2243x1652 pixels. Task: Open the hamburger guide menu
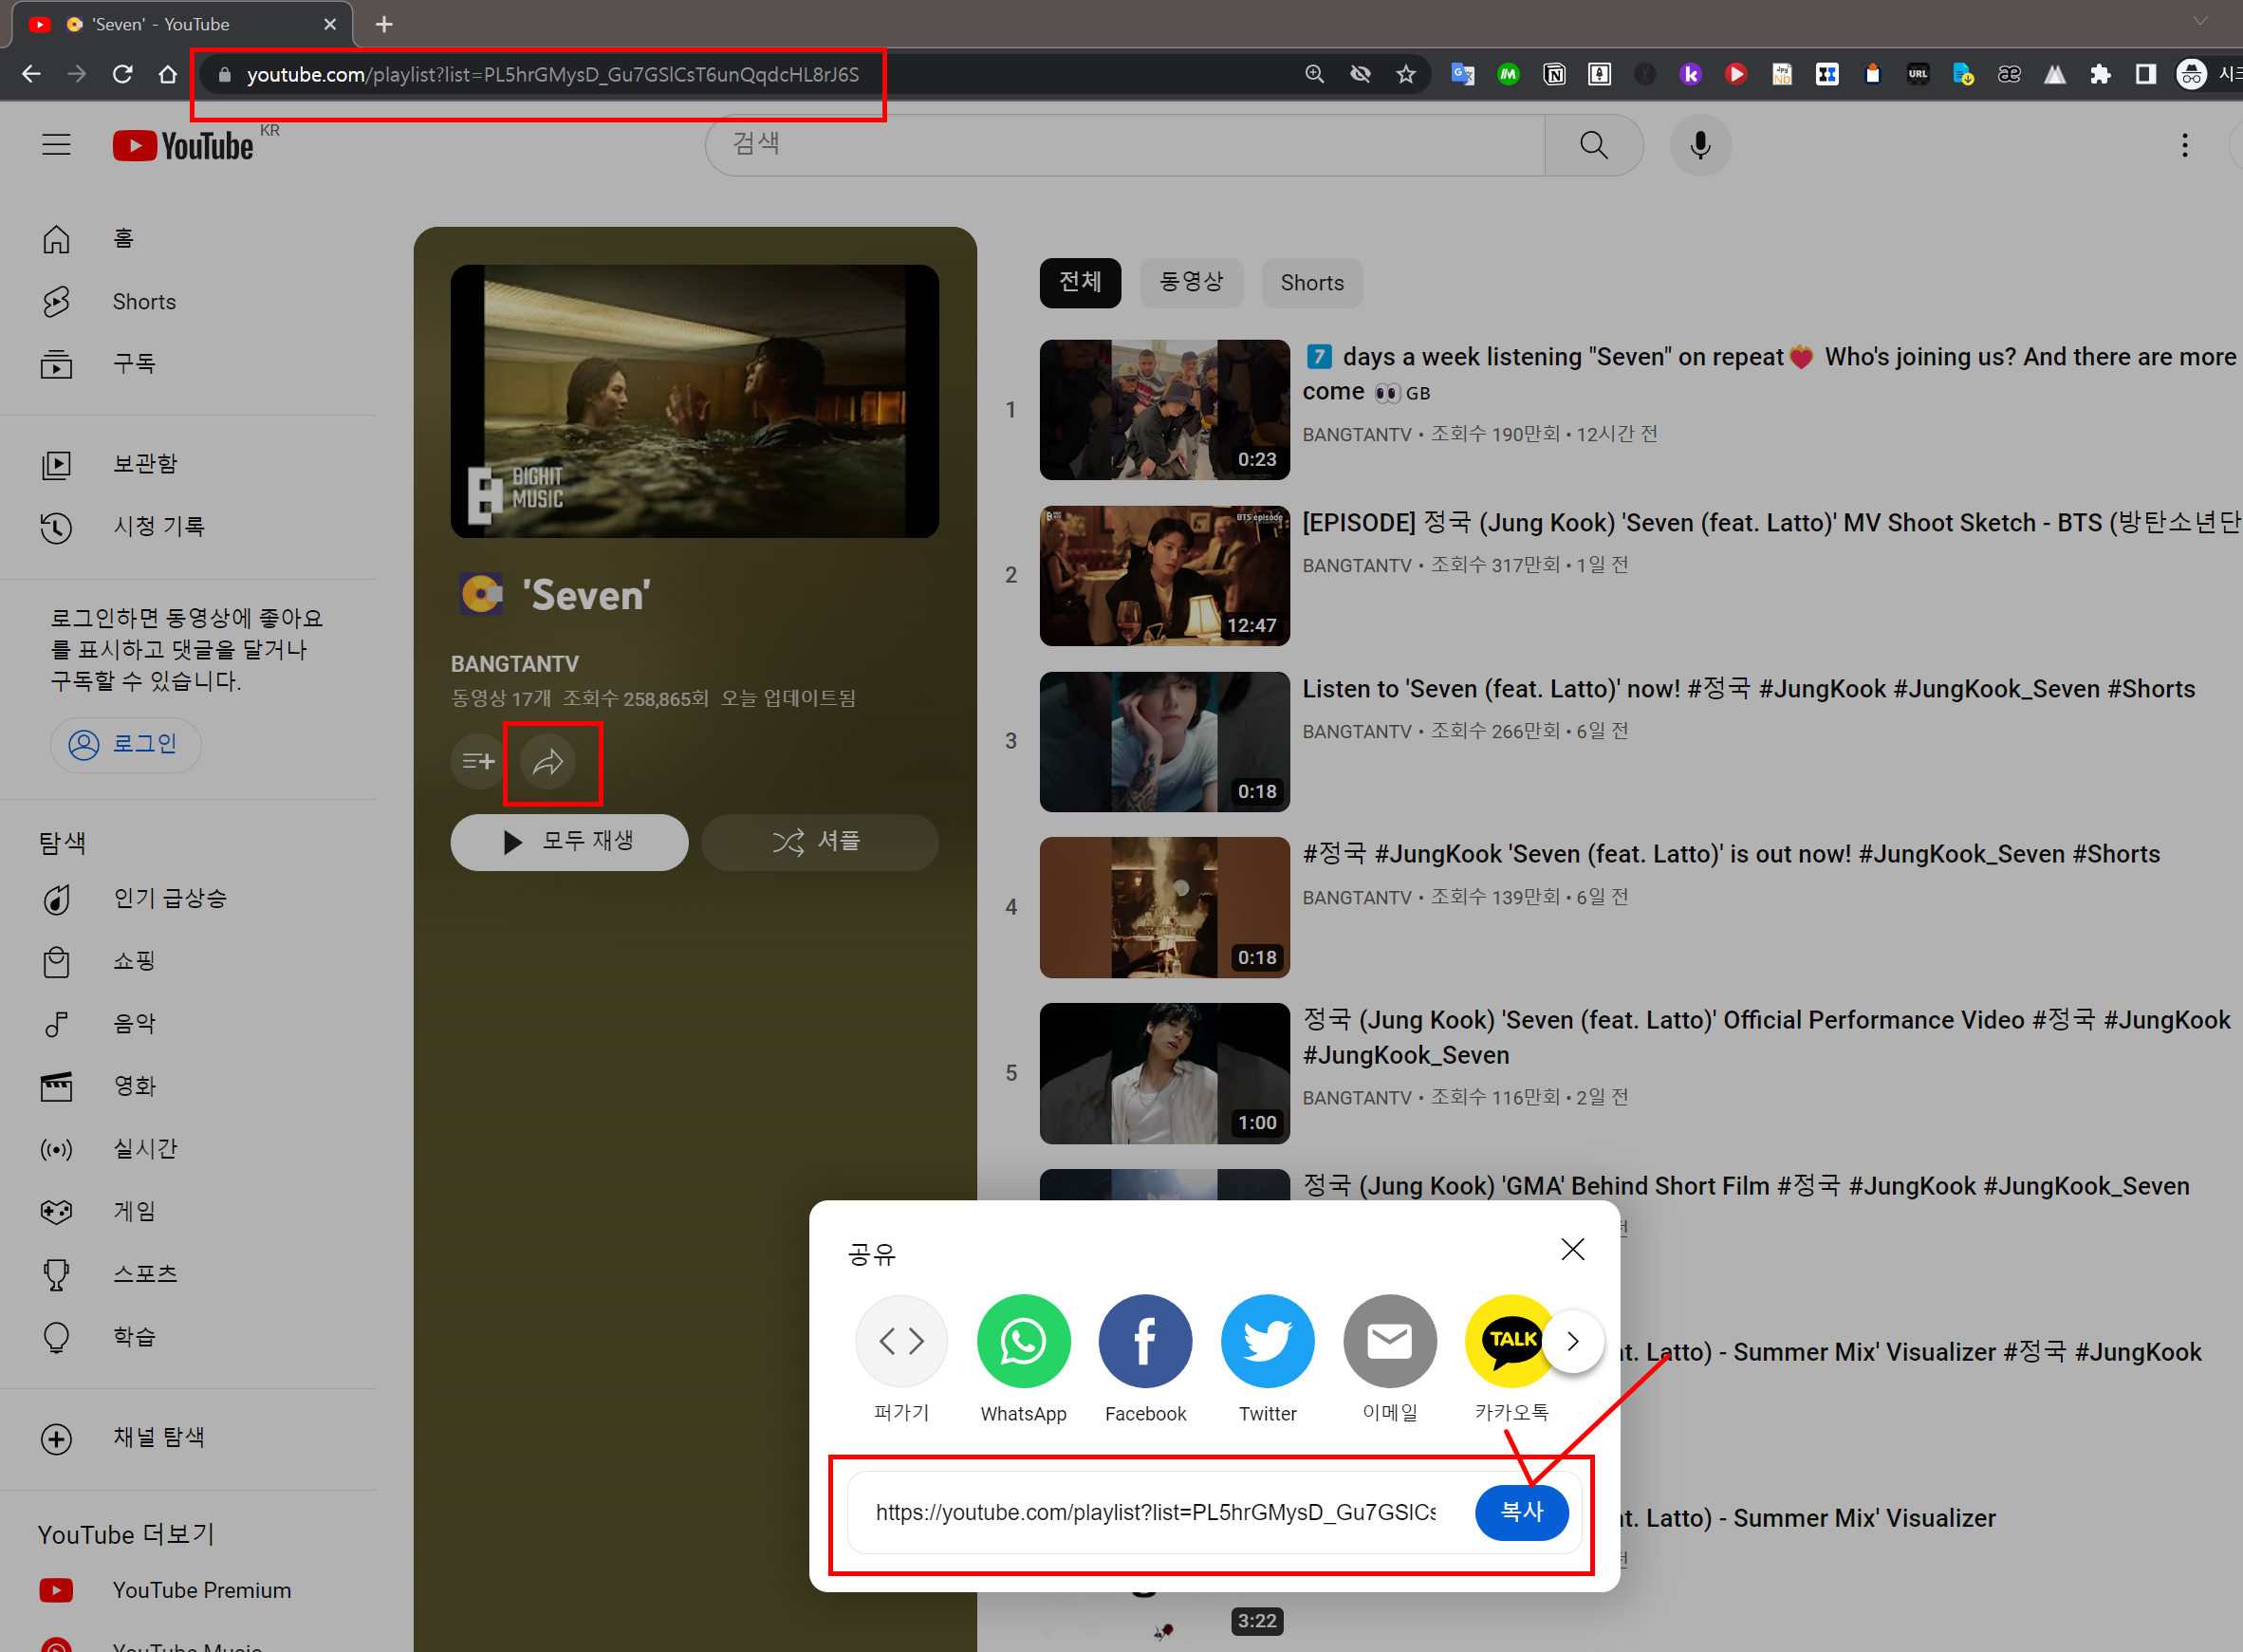pyautogui.click(x=57, y=145)
